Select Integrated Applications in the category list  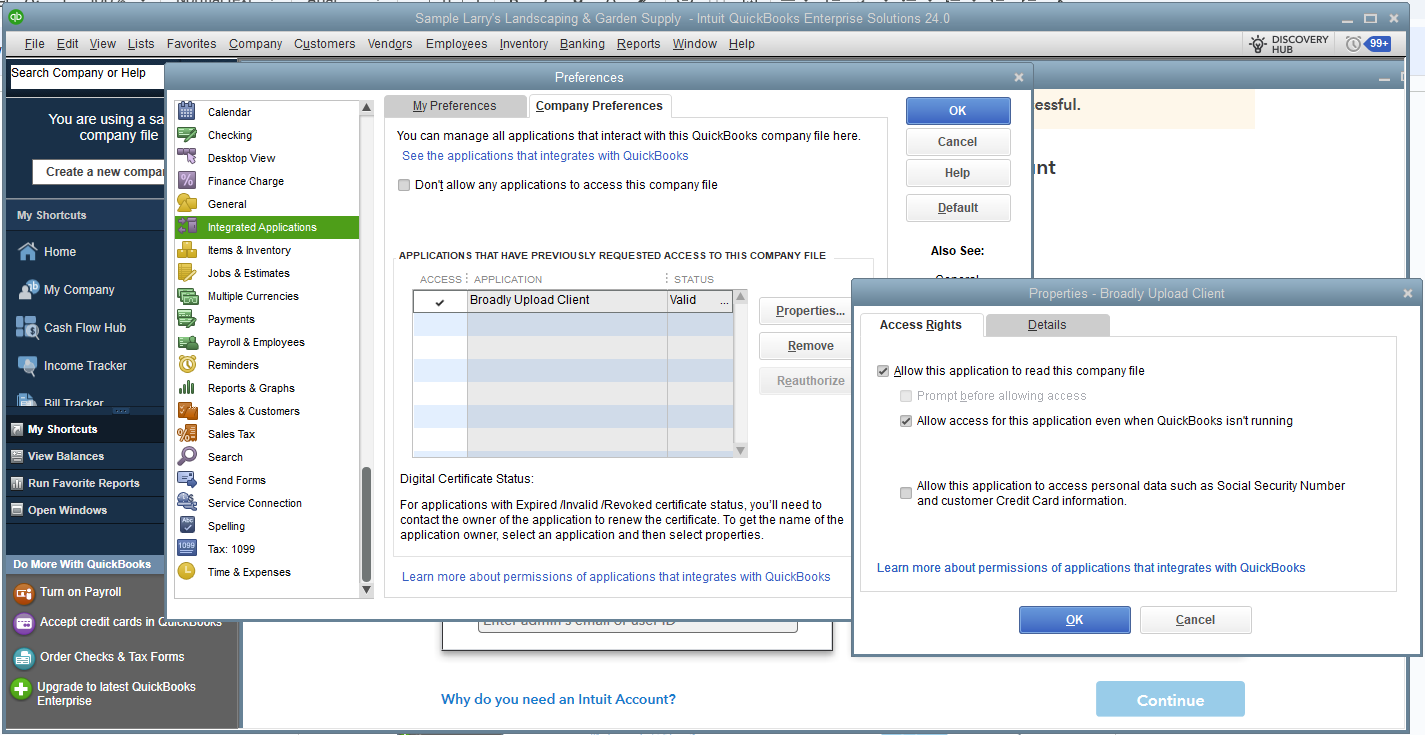coord(267,227)
